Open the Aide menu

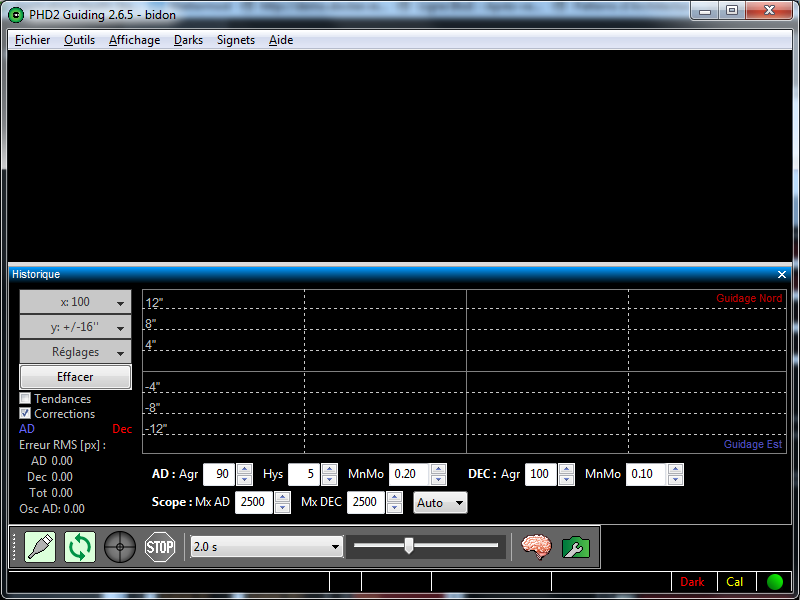pos(281,40)
